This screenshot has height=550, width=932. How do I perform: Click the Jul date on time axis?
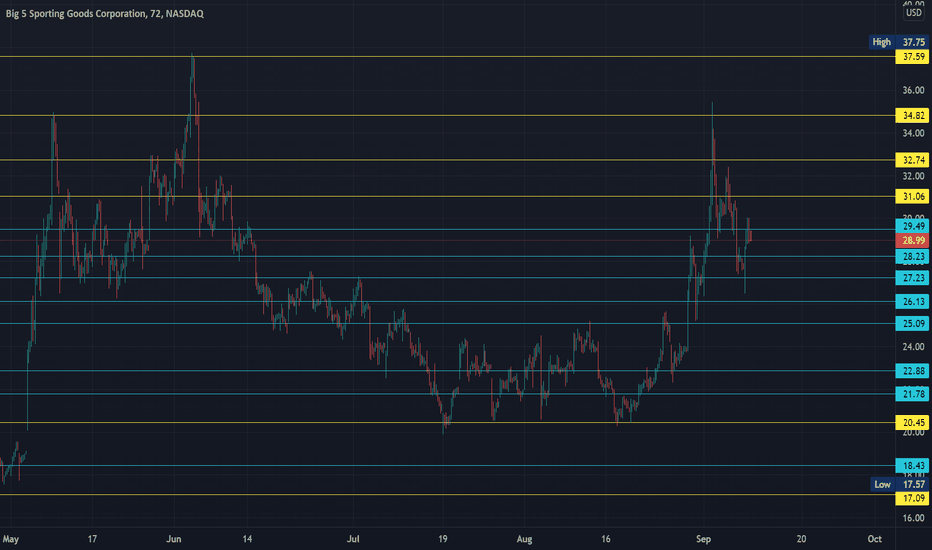353,539
